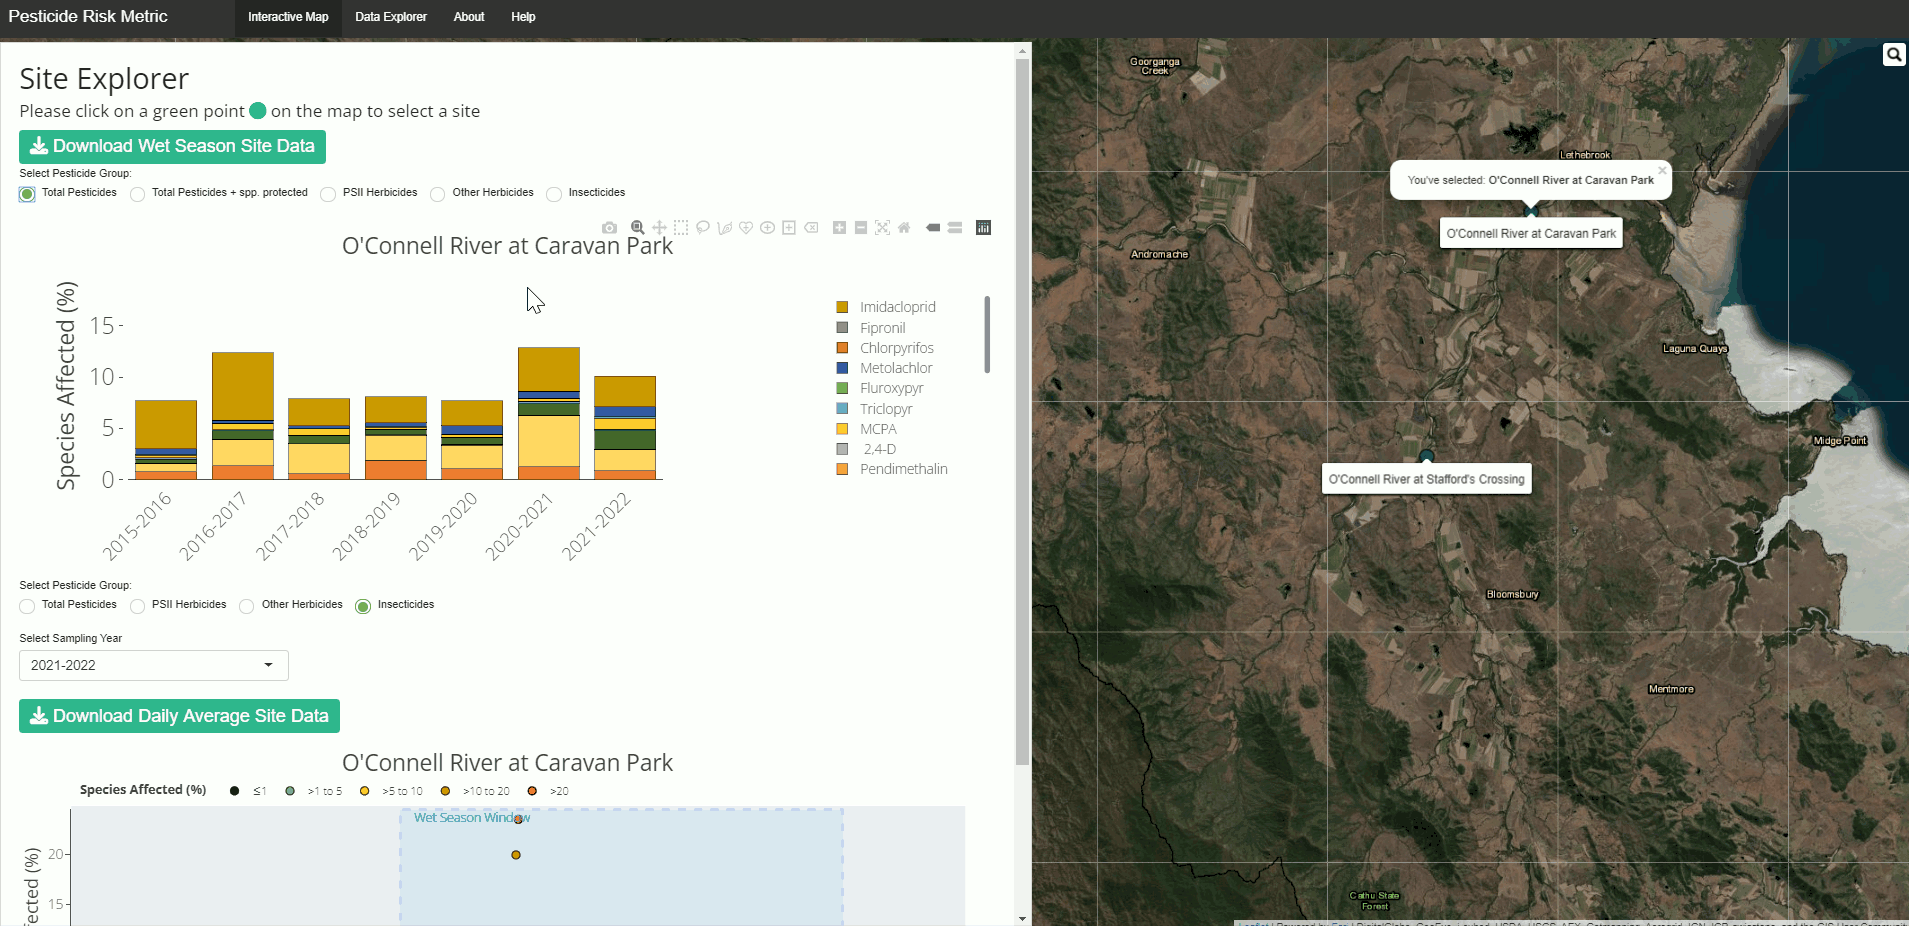Viewport: 1909px width, 926px height.
Task: Click the '>5 to 10' legend entry
Action: pos(402,791)
